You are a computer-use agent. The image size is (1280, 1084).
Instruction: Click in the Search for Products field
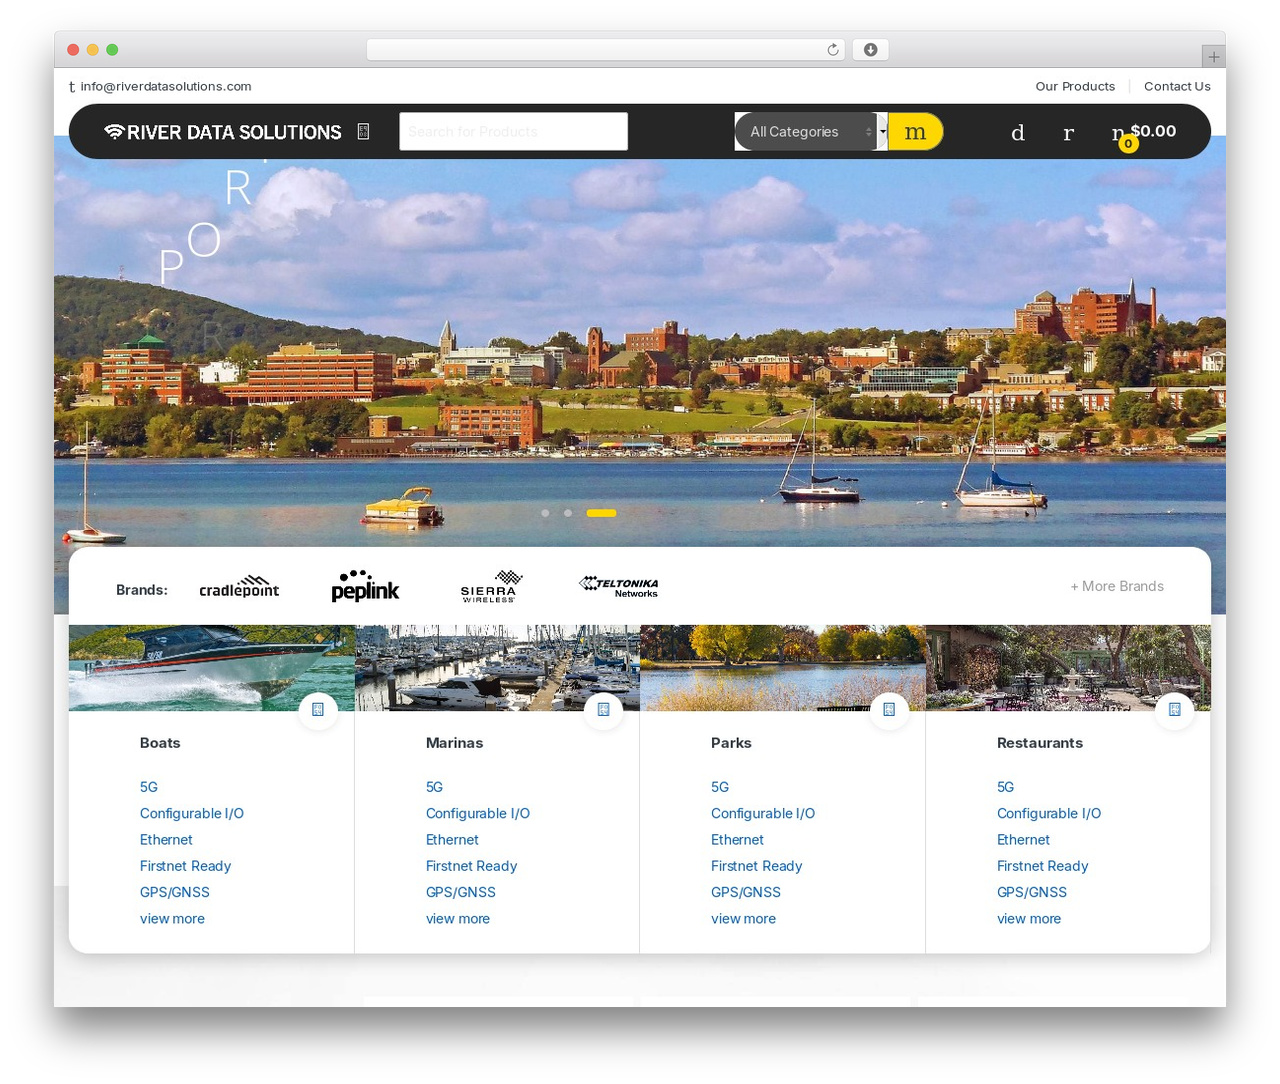[x=513, y=132]
